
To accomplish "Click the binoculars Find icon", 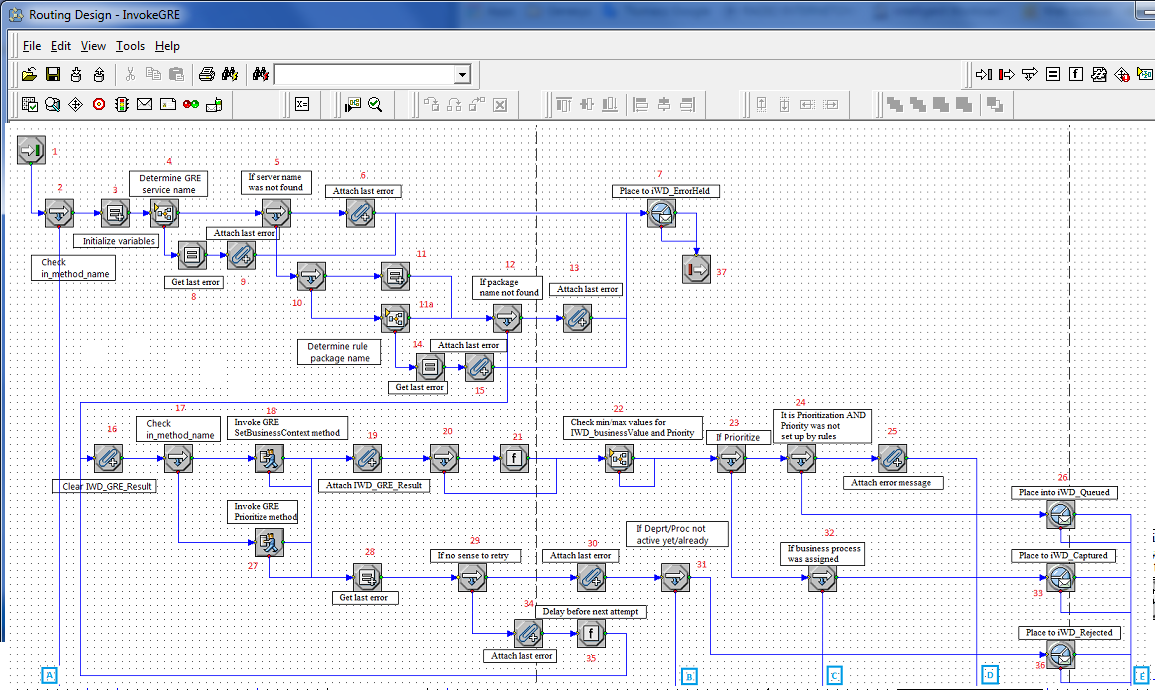I will 229,74.
